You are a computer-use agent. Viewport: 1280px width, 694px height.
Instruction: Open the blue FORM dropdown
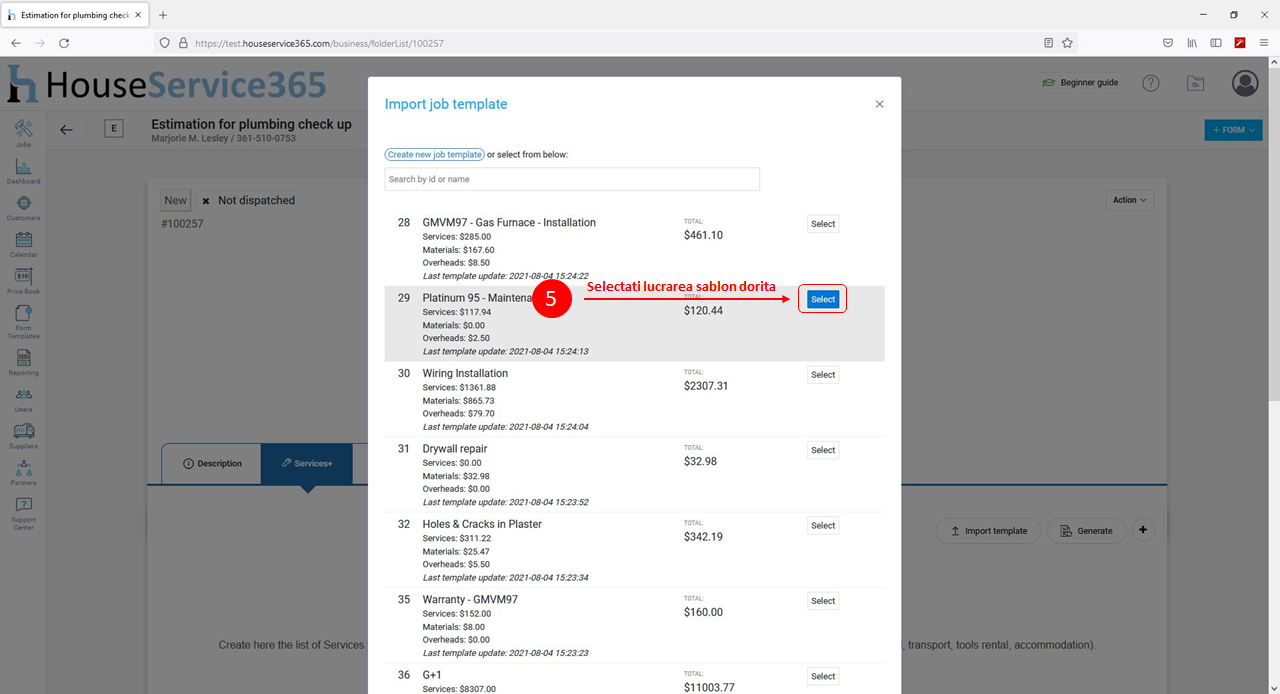[x=1233, y=130]
